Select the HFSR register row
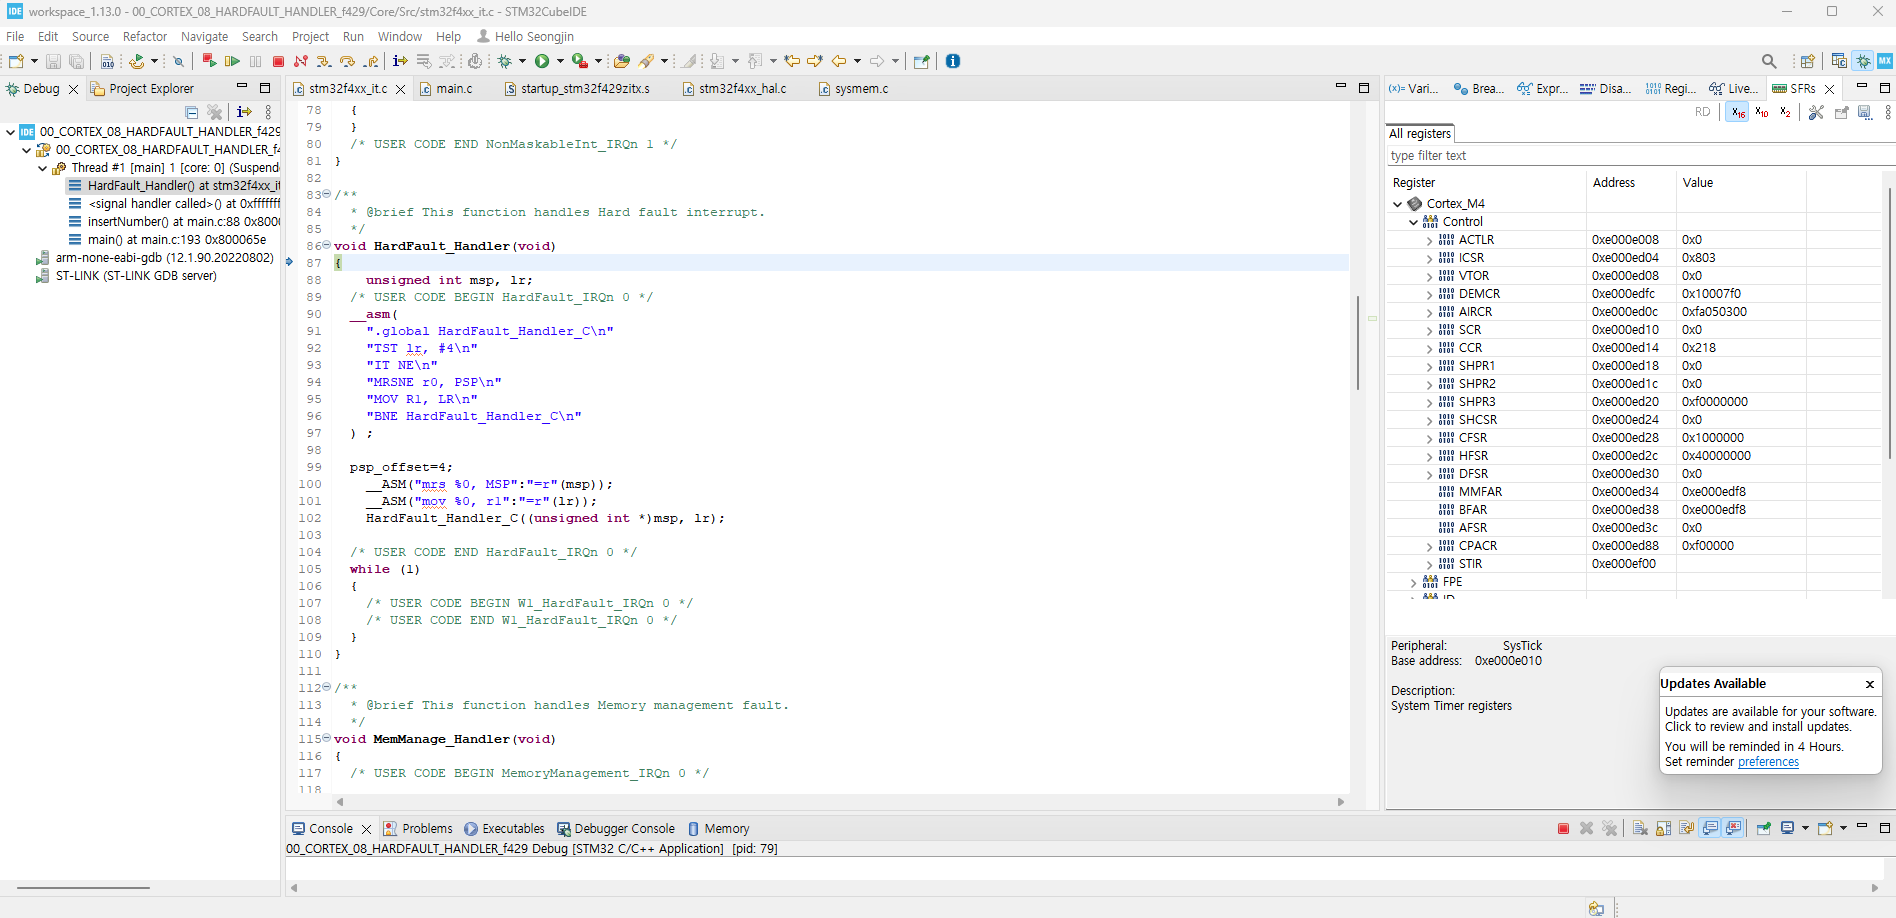Image resolution: width=1896 pixels, height=918 pixels. (1636, 456)
